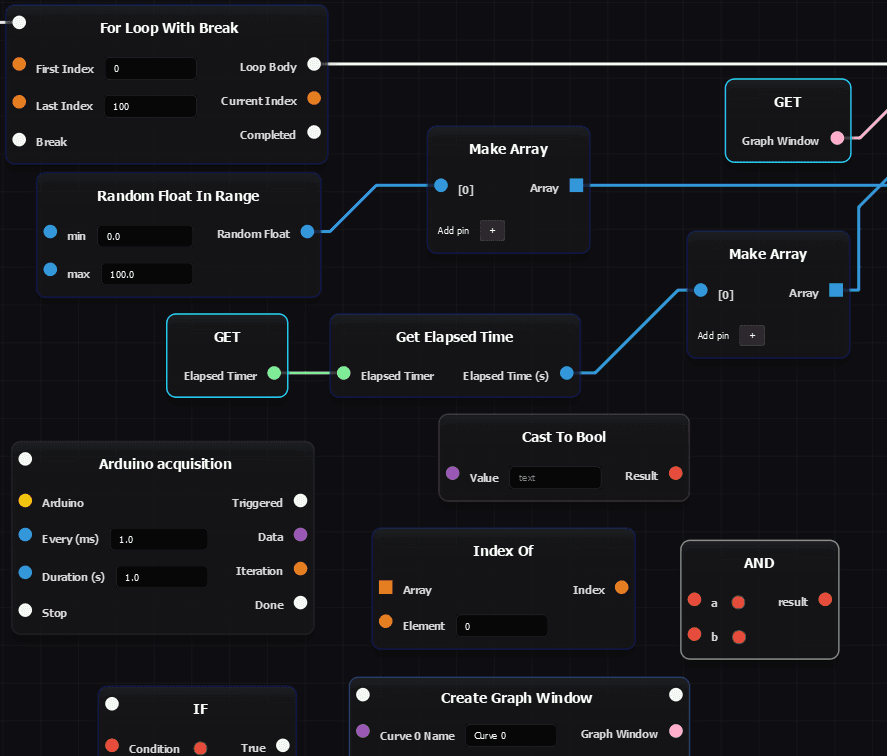887x756 pixels.
Task: Toggle the Condition checkbox in IF node
Action: [x=200, y=748]
